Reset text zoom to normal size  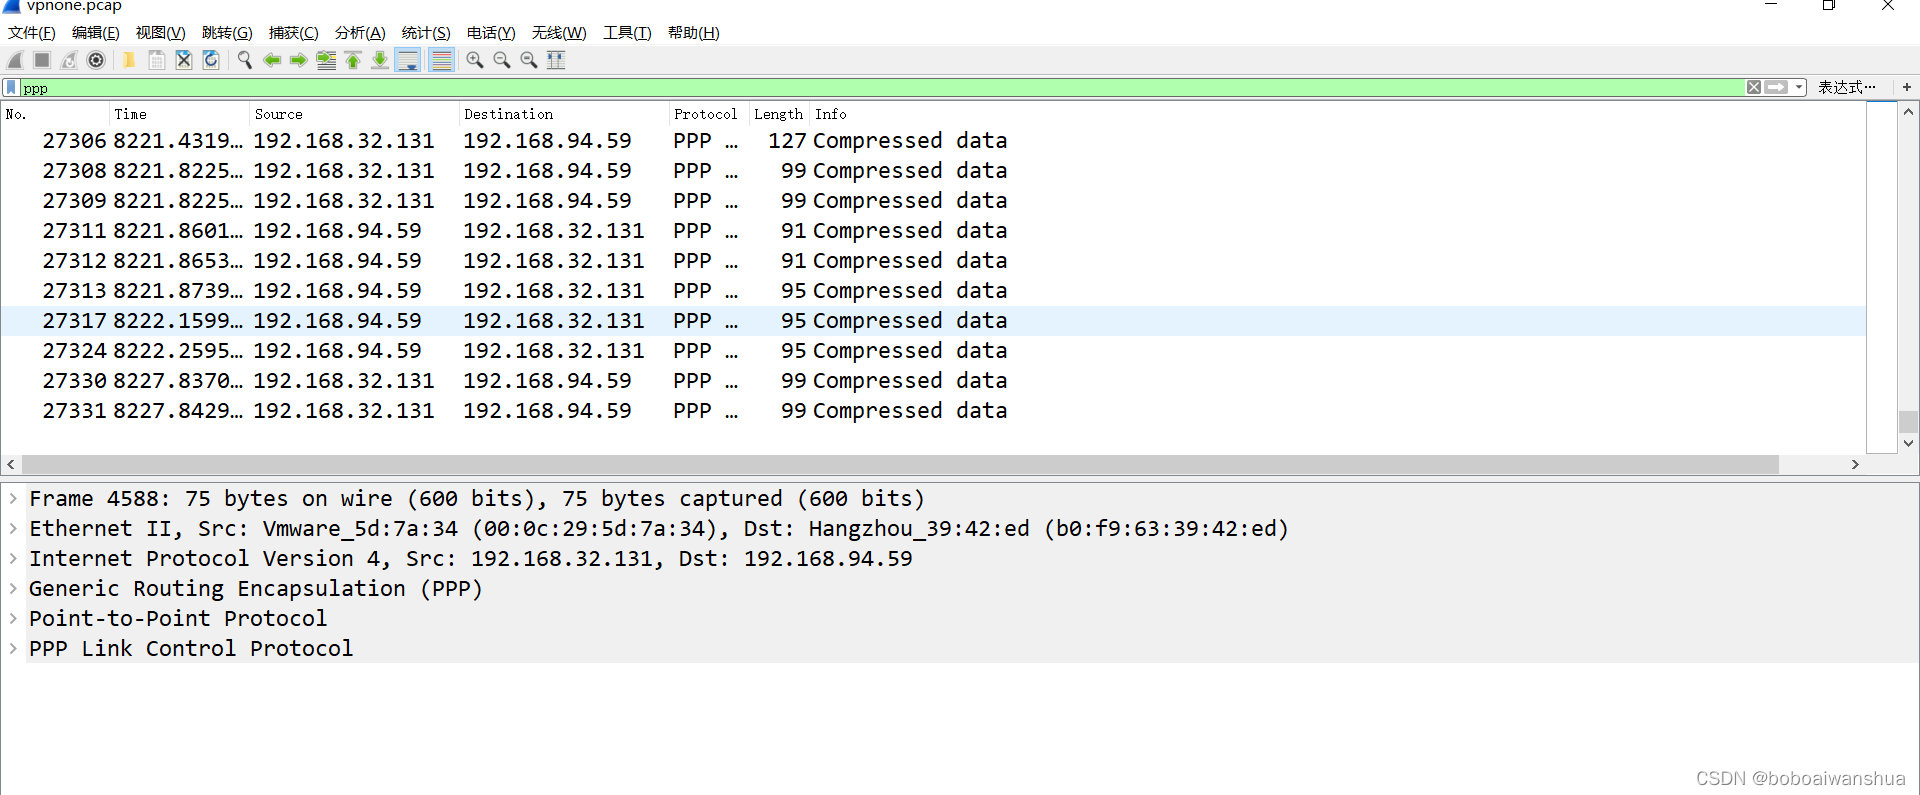point(529,60)
